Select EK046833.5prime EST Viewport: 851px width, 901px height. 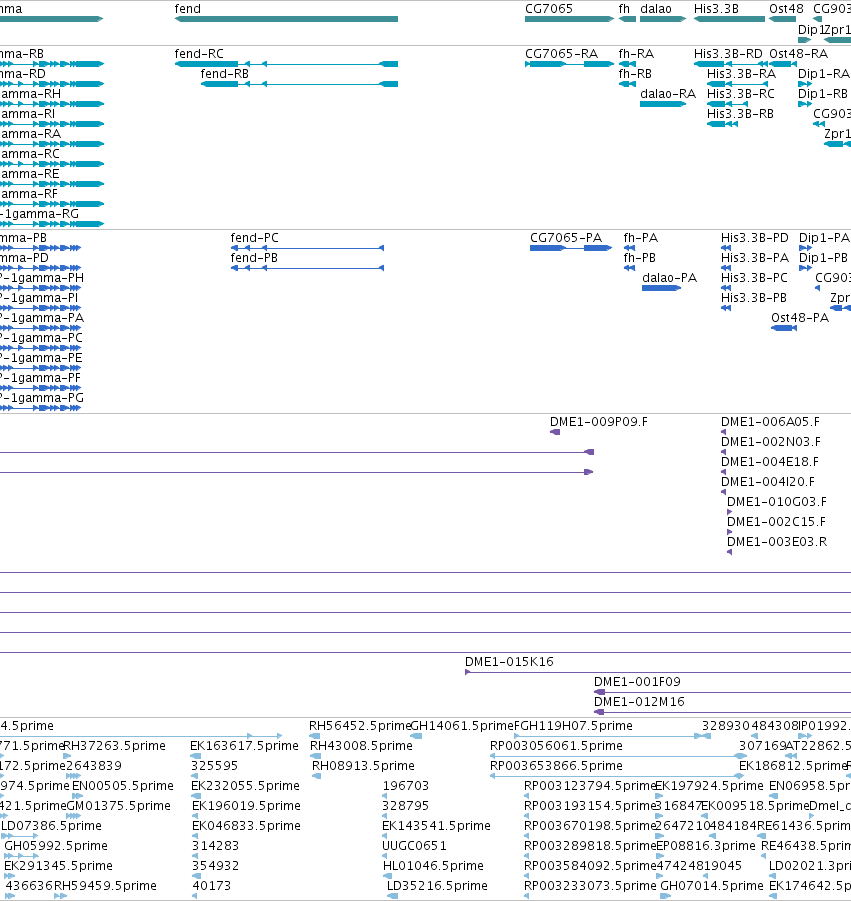(195, 836)
